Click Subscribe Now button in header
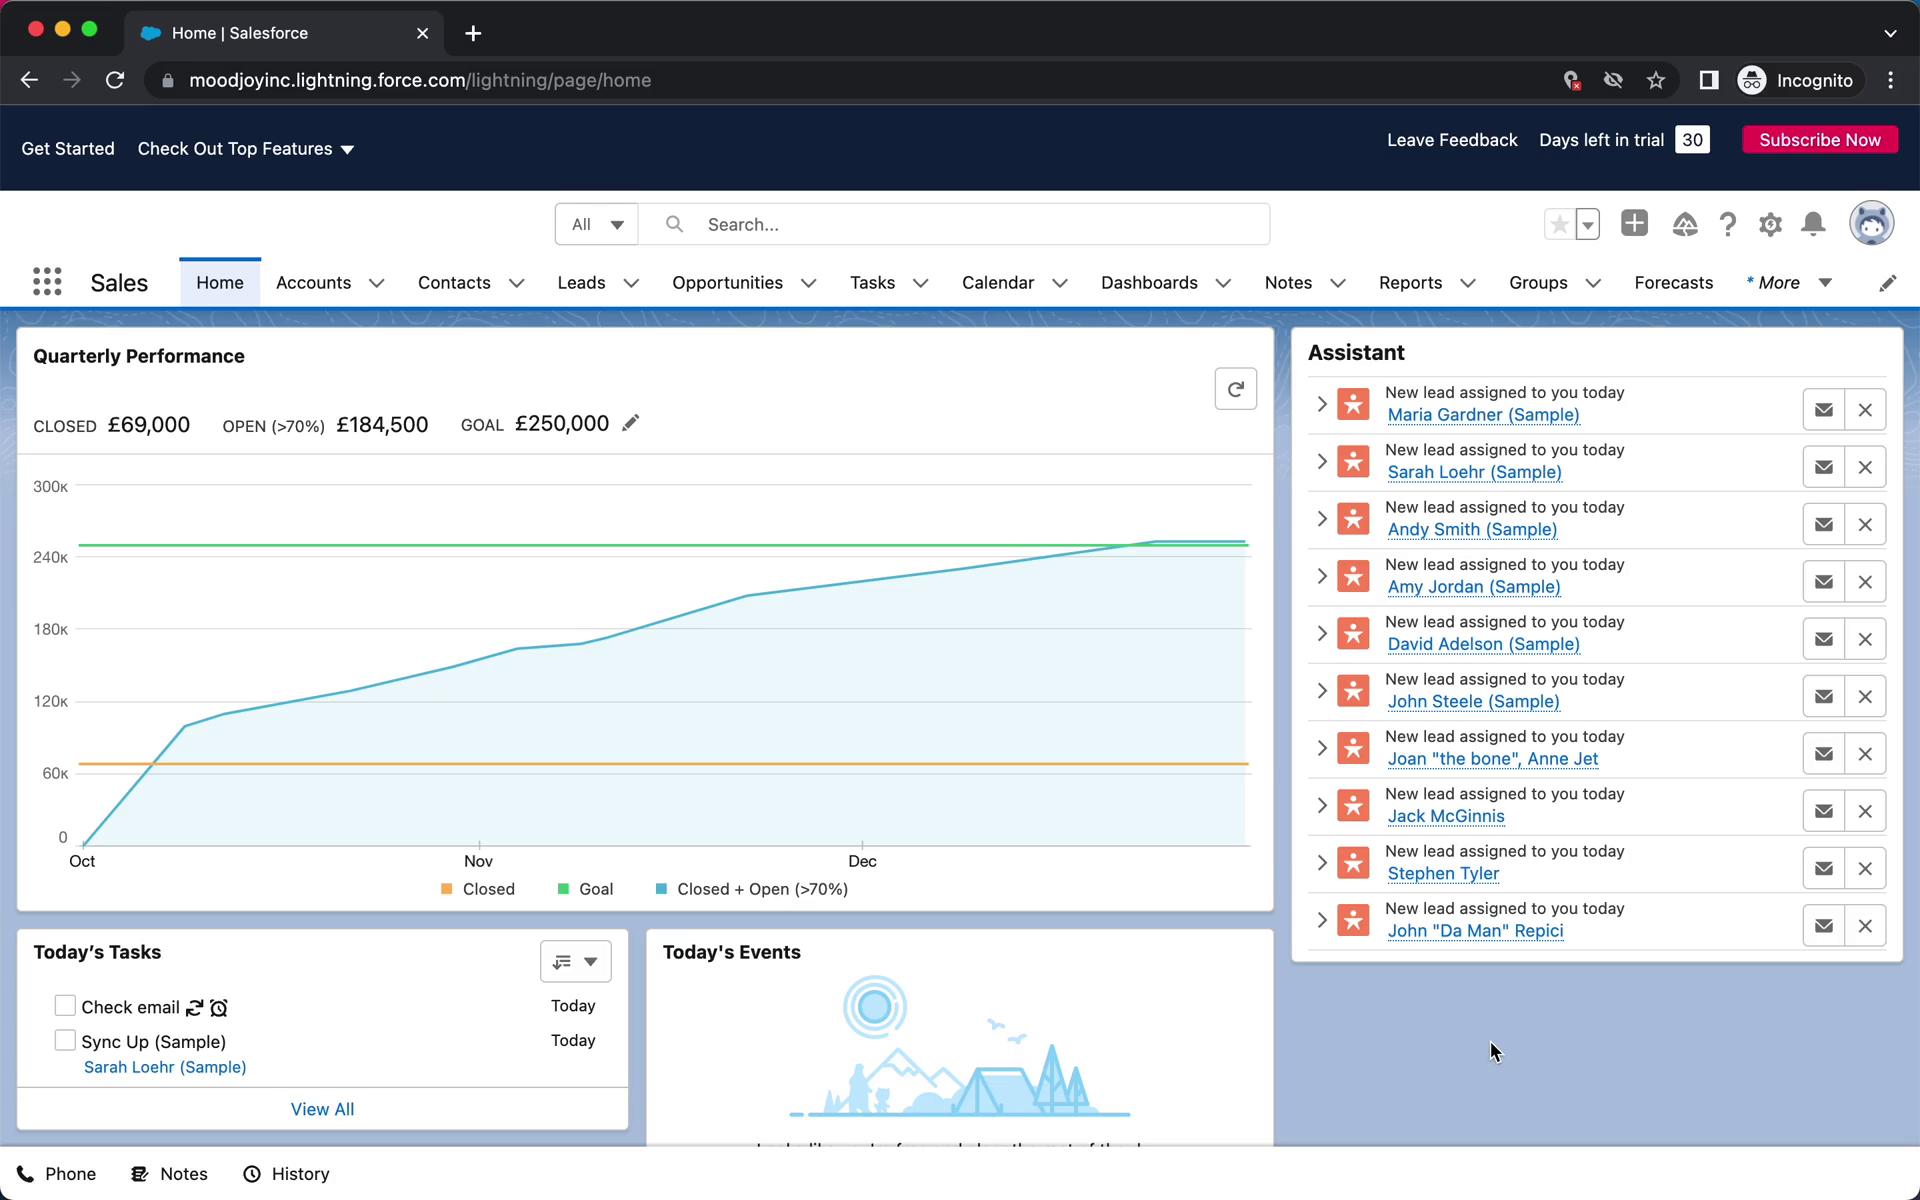Viewport: 1920px width, 1200px height. (1820, 138)
